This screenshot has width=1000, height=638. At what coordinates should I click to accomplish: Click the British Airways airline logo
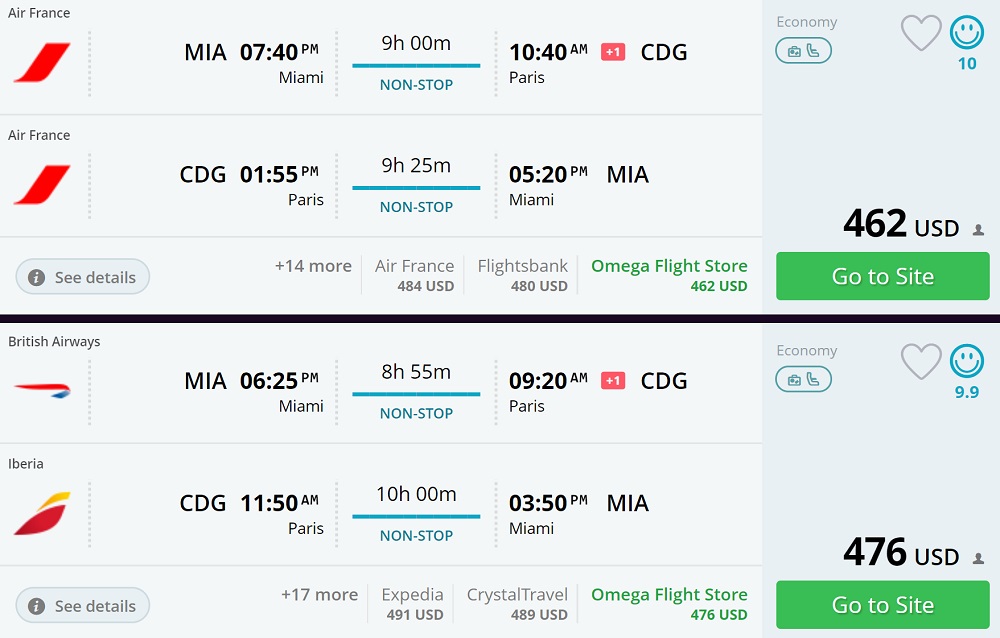[40, 390]
